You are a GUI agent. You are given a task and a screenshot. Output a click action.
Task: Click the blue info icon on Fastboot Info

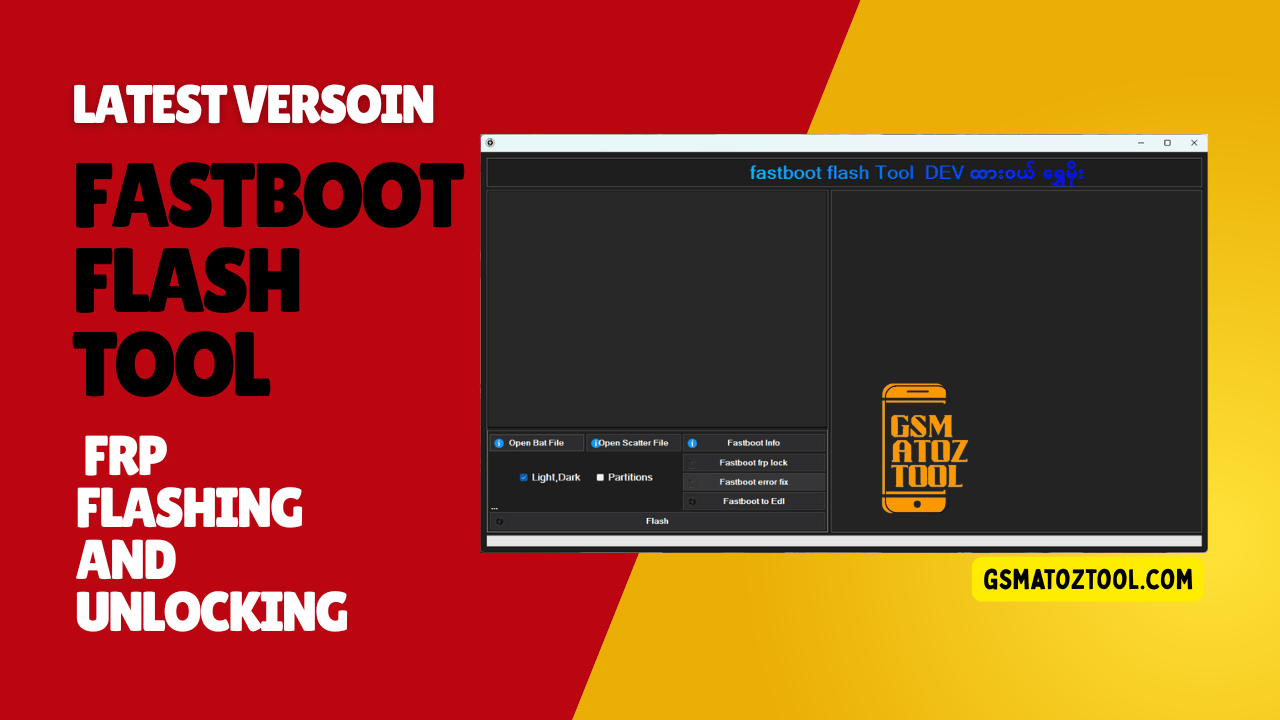692,443
